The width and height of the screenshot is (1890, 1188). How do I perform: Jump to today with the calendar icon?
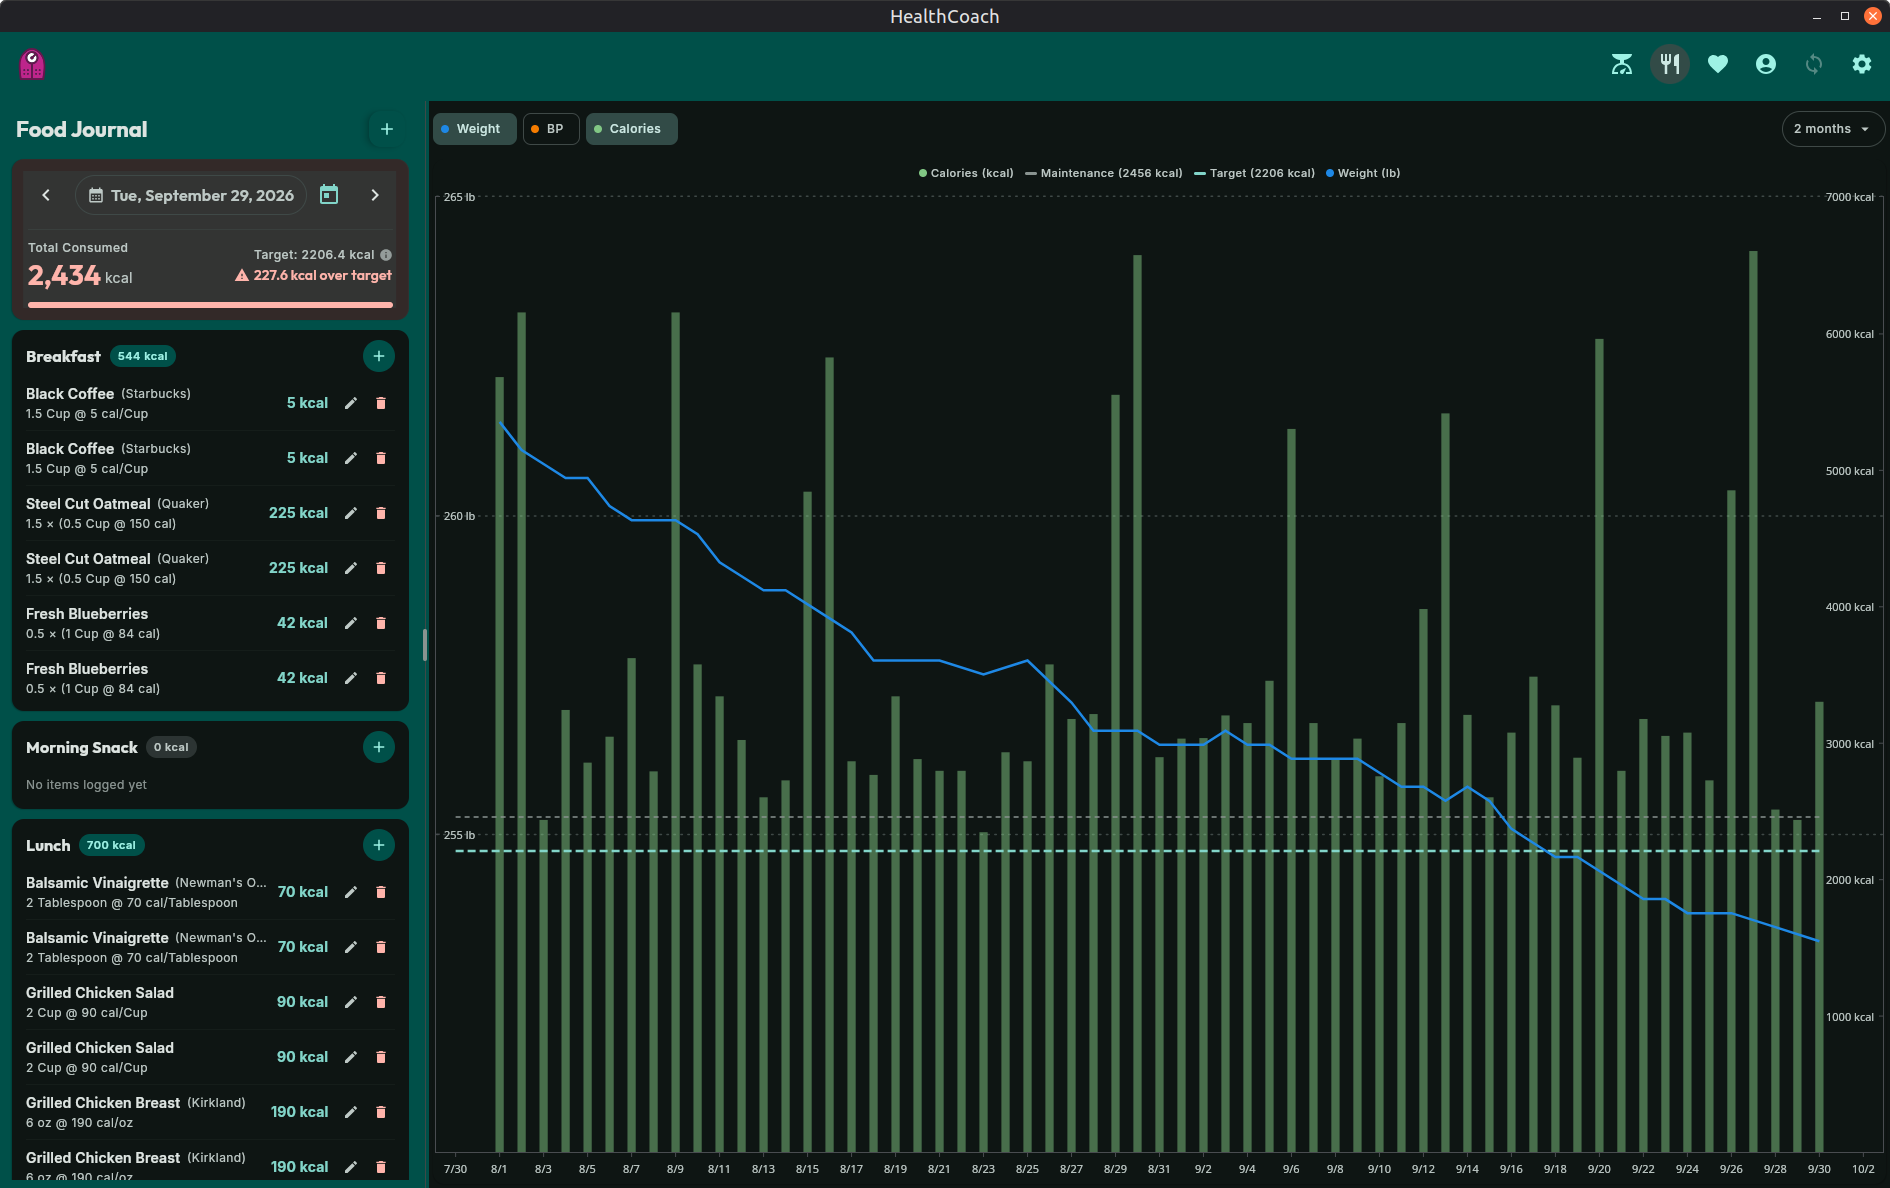tap(329, 195)
